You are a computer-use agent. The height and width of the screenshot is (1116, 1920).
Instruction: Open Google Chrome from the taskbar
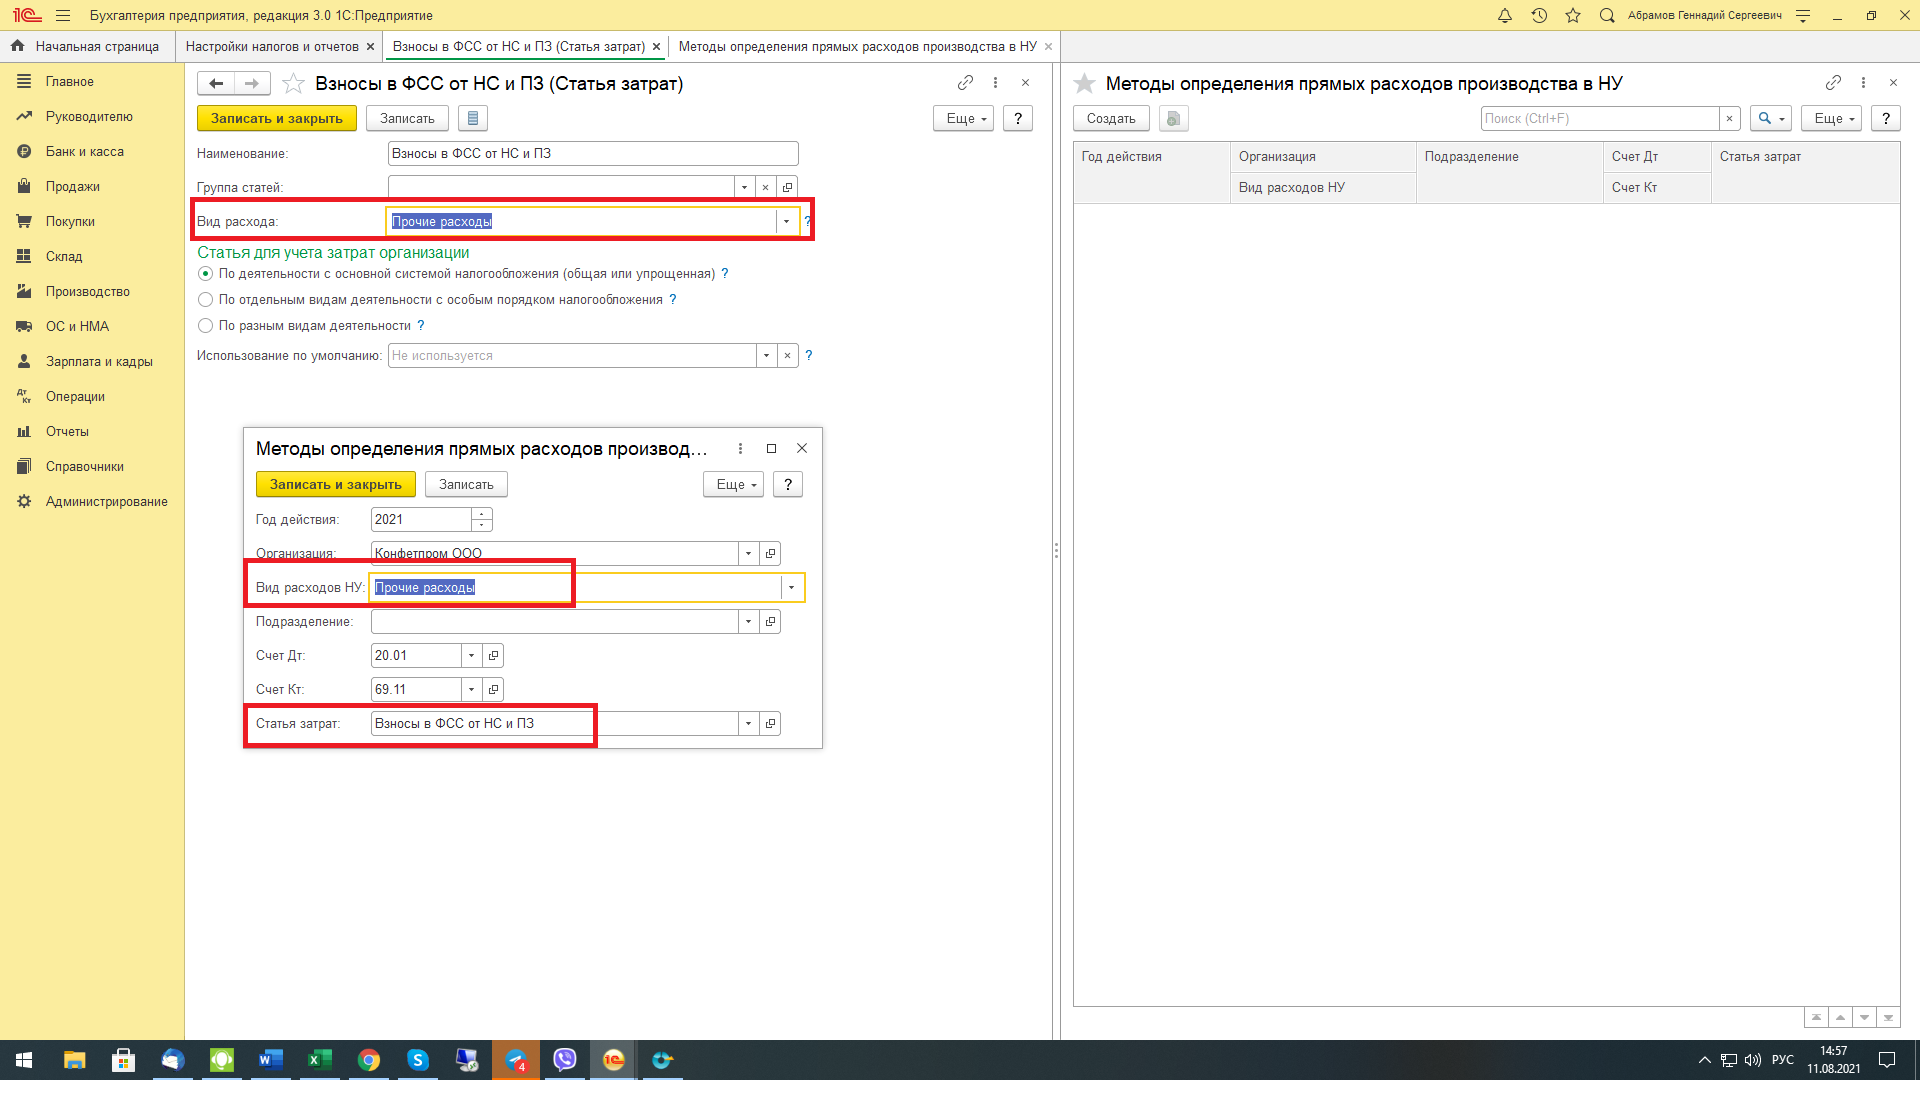(369, 1060)
